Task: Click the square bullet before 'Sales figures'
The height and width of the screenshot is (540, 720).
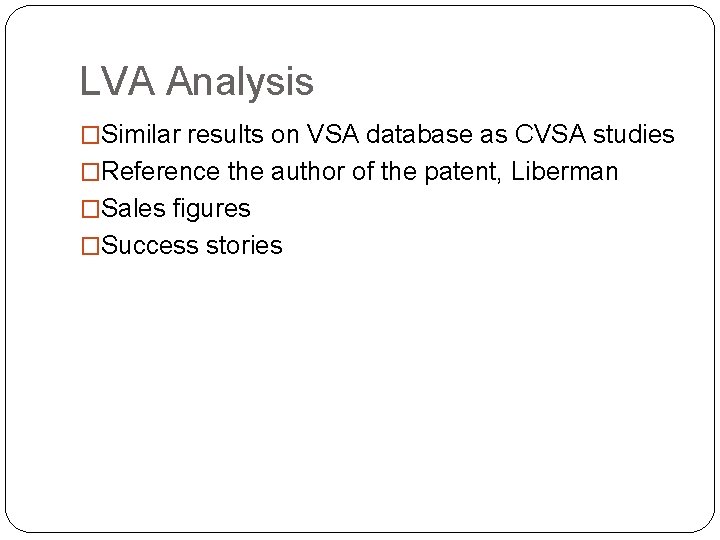Action: 90,209
